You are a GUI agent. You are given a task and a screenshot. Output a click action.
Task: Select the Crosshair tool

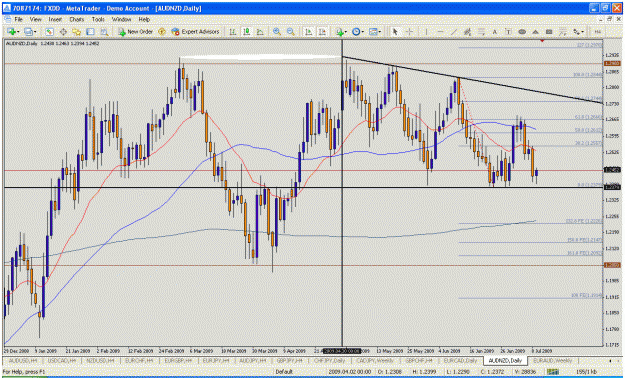point(409,32)
